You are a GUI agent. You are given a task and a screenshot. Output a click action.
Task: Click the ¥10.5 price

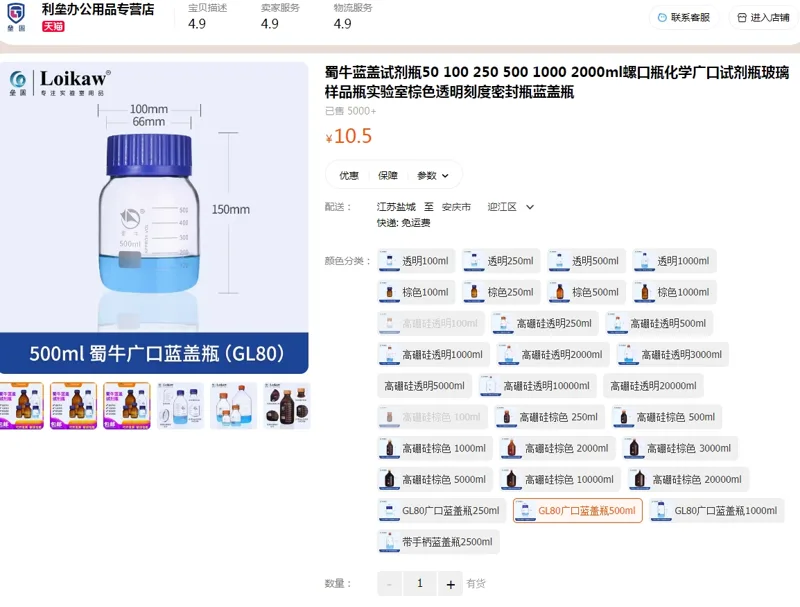pos(349,136)
